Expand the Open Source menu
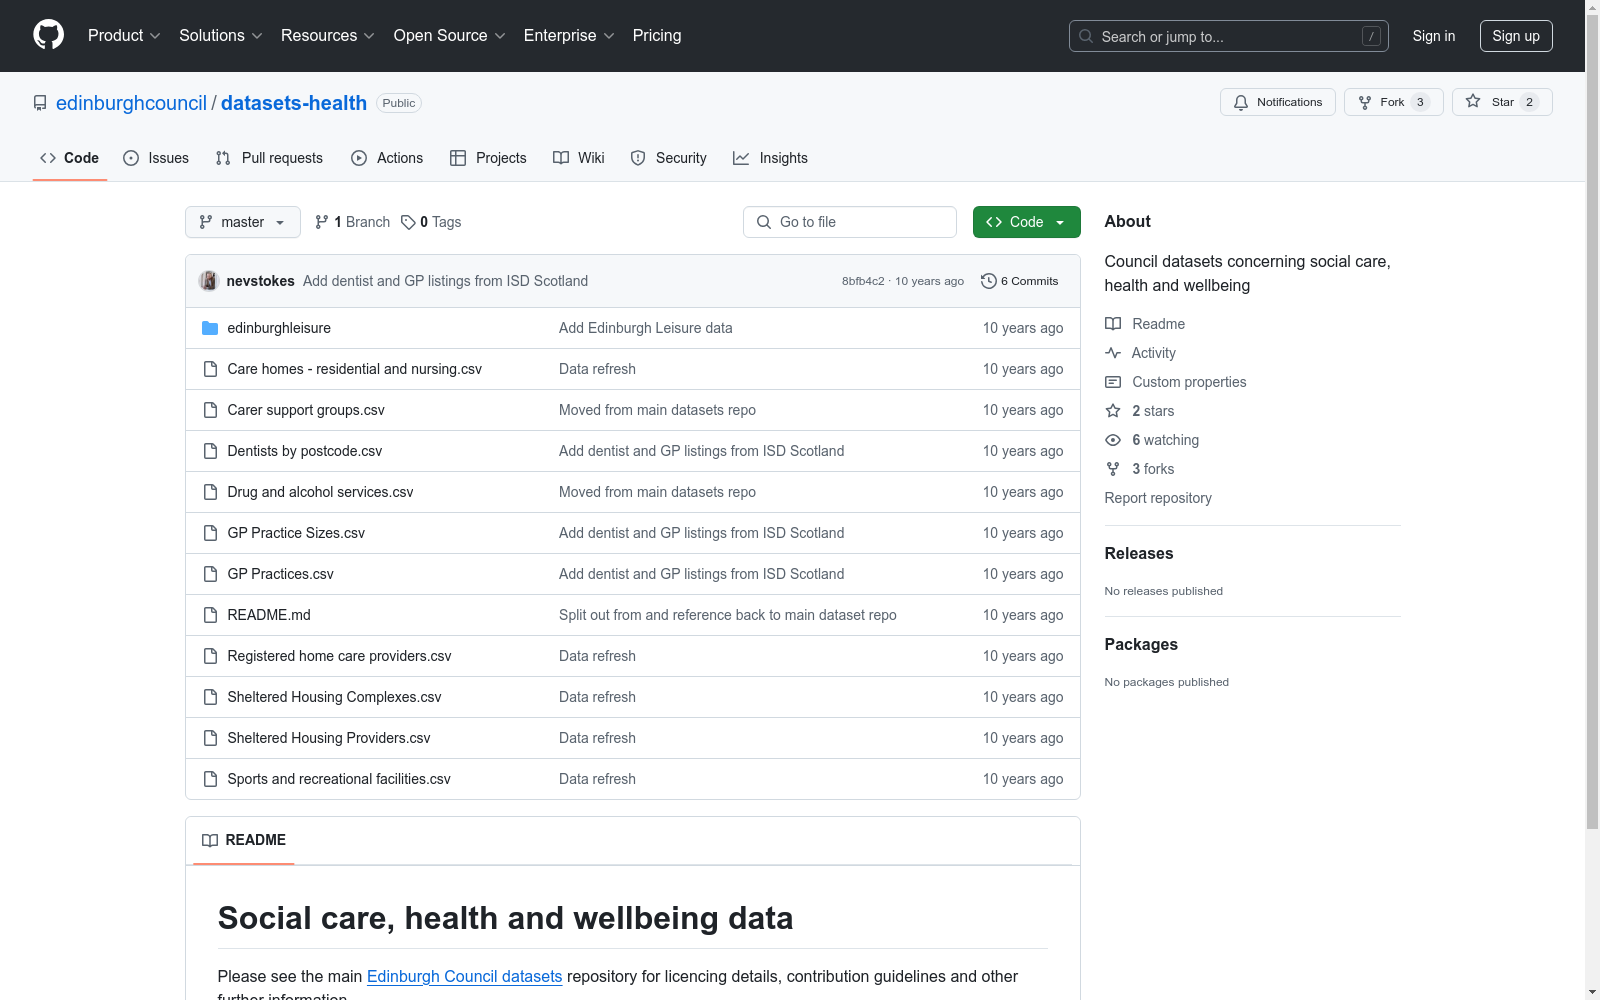The width and height of the screenshot is (1600, 1000). pos(450,36)
